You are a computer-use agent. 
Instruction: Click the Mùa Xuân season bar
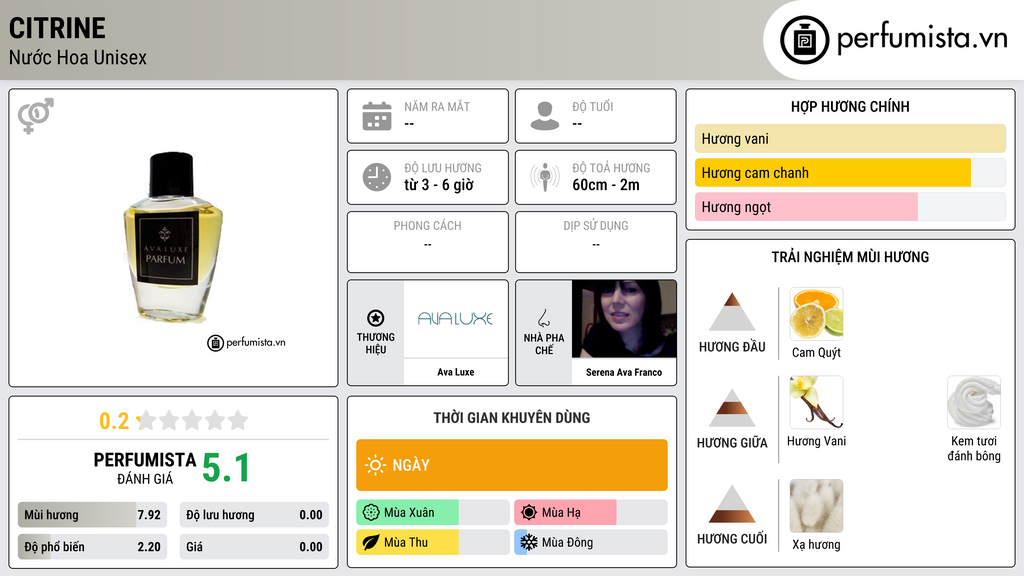point(432,512)
